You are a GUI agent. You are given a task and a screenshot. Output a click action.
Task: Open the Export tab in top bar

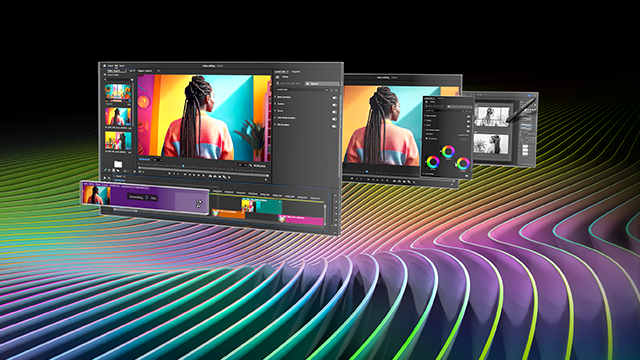pos(122,65)
